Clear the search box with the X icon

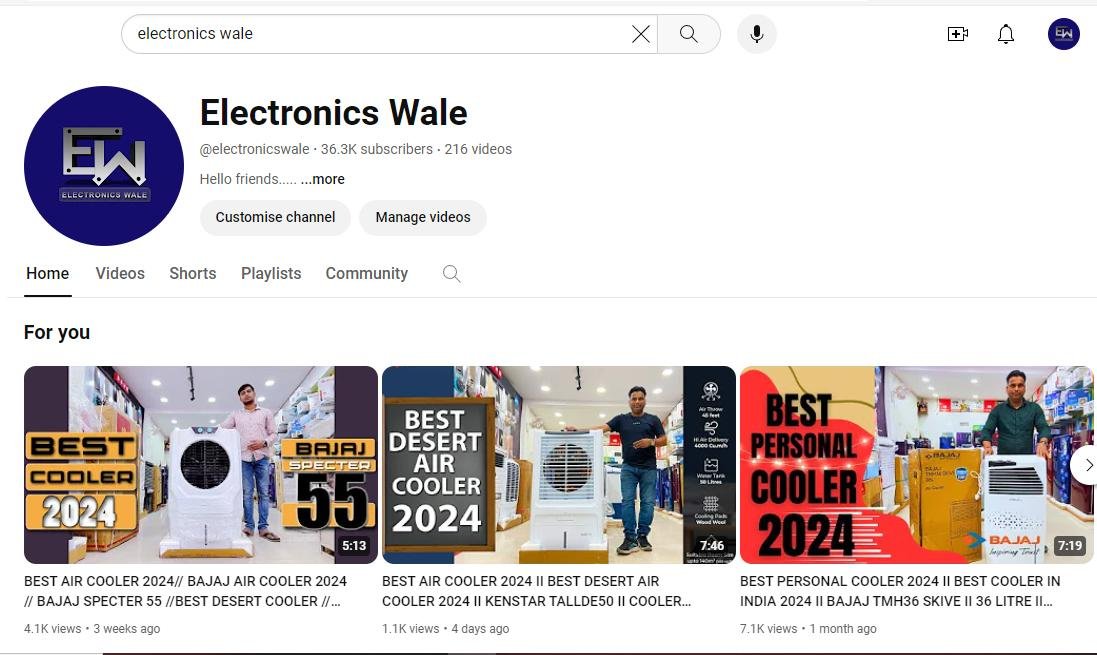pyautogui.click(x=641, y=34)
